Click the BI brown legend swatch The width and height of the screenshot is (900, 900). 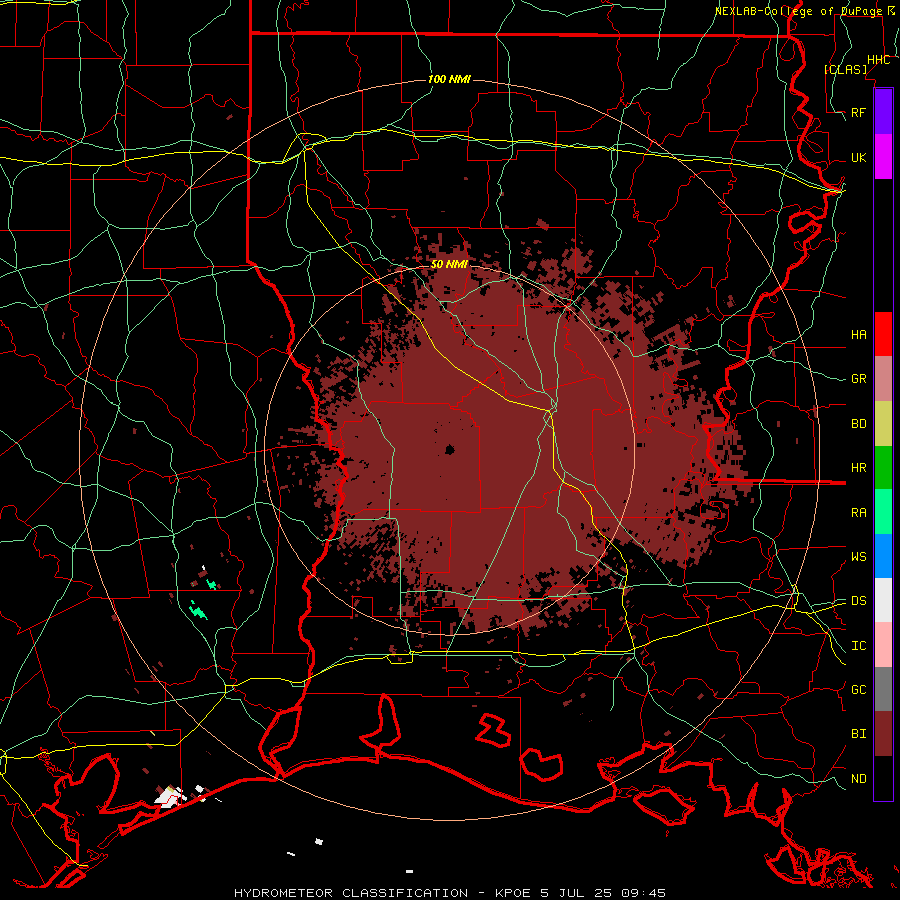883,734
